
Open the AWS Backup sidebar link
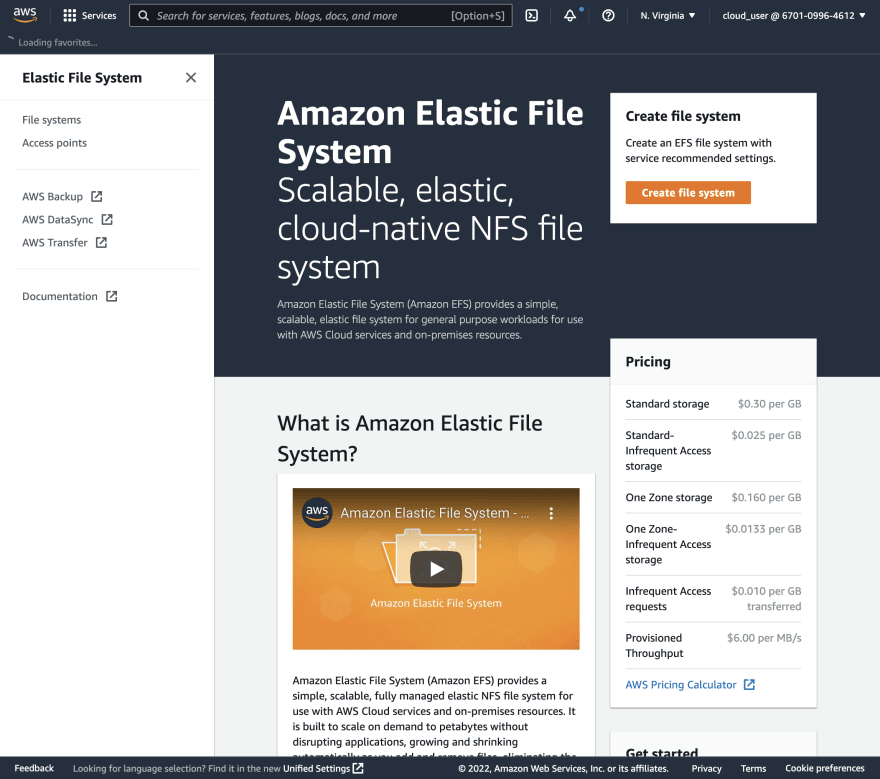[x=52, y=196]
